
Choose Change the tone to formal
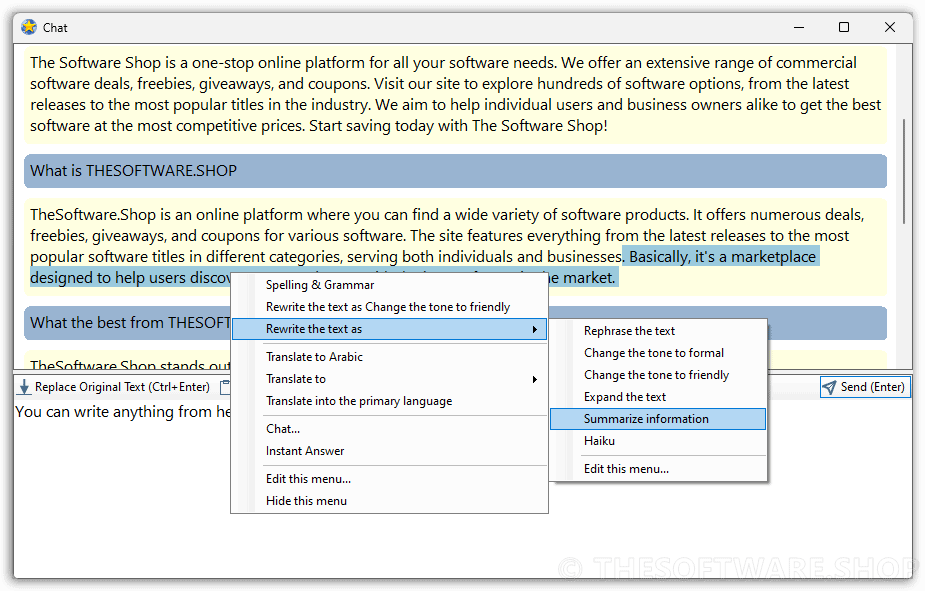click(x=658, y=353)
